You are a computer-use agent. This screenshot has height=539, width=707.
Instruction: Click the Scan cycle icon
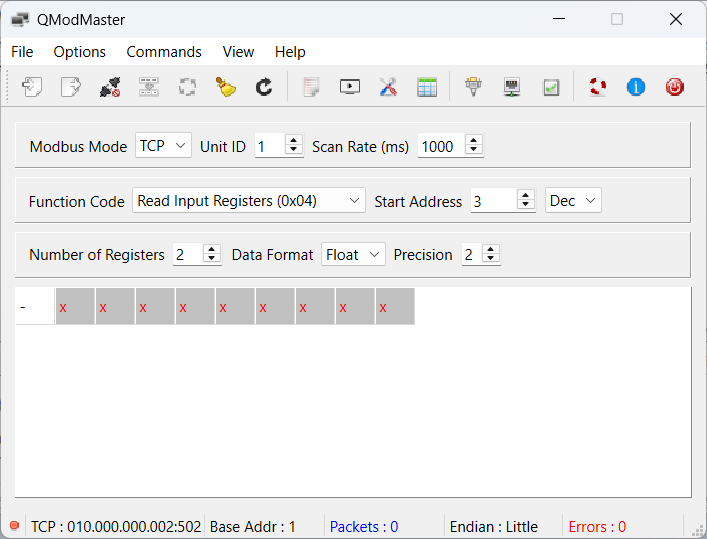(x=187, y=87)
